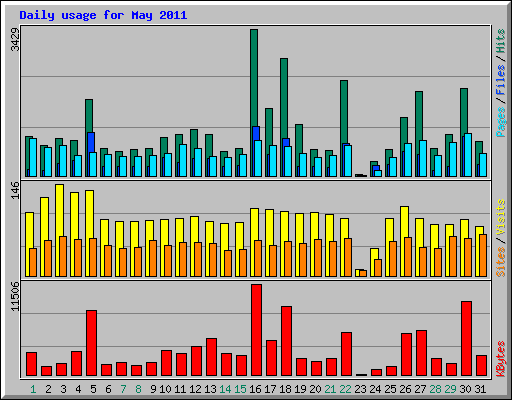The width and height of the screenshot is (512, 400).
Task: Click day label 27 on the x-axis
Action: click(420, 389)
